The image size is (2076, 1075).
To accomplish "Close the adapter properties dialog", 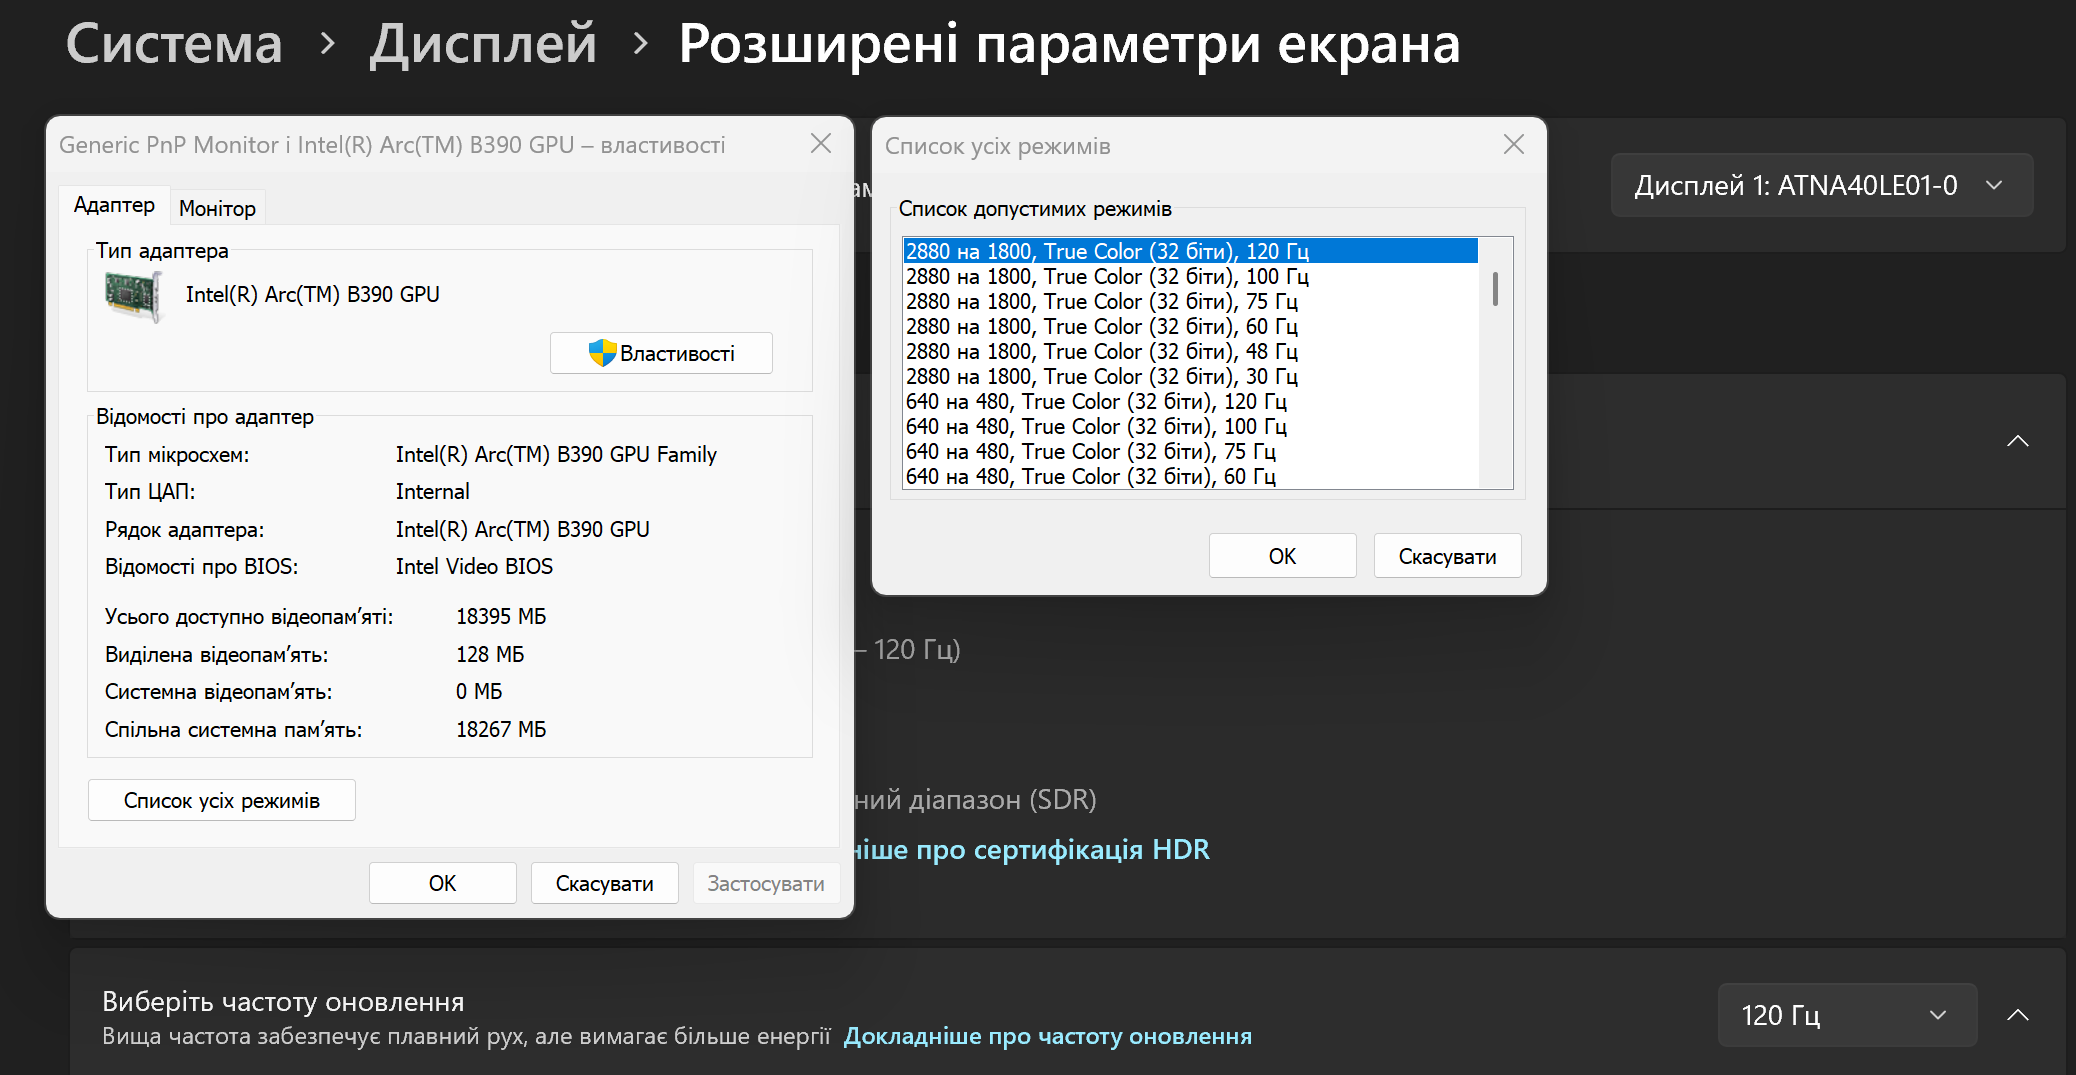I will click(821, 144).
